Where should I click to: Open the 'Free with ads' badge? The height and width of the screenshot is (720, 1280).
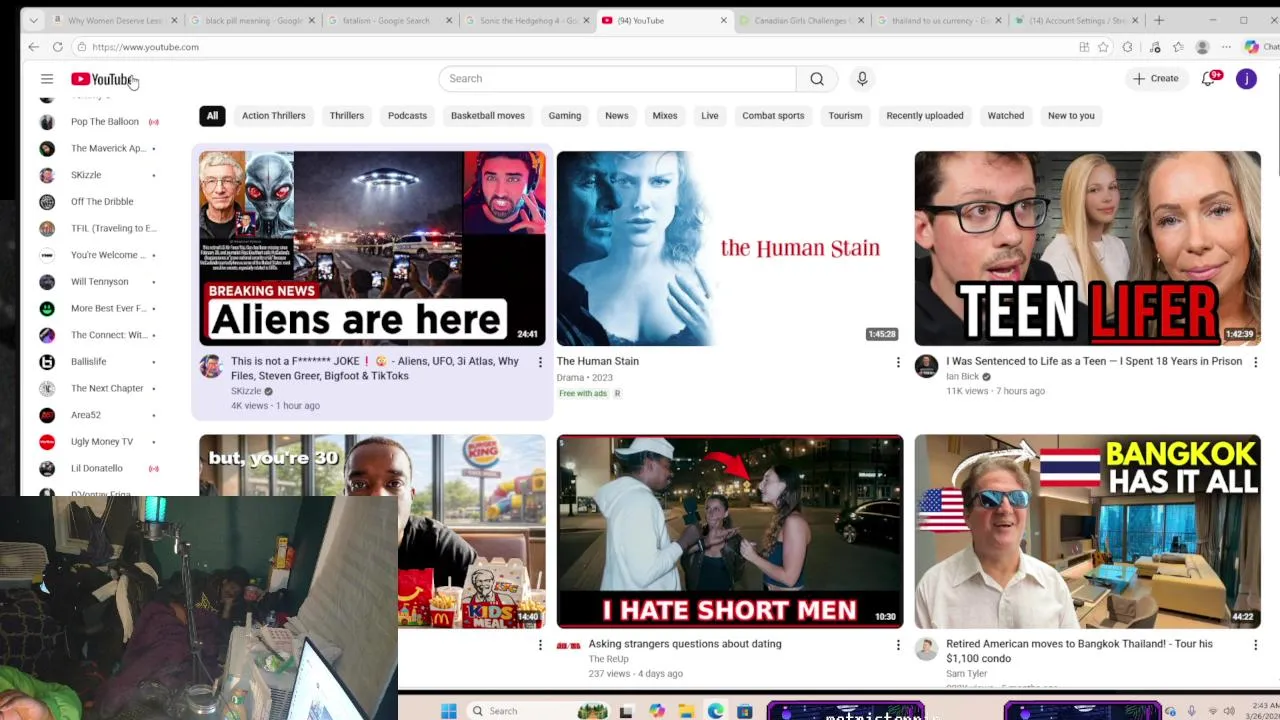tap(583, 394)
